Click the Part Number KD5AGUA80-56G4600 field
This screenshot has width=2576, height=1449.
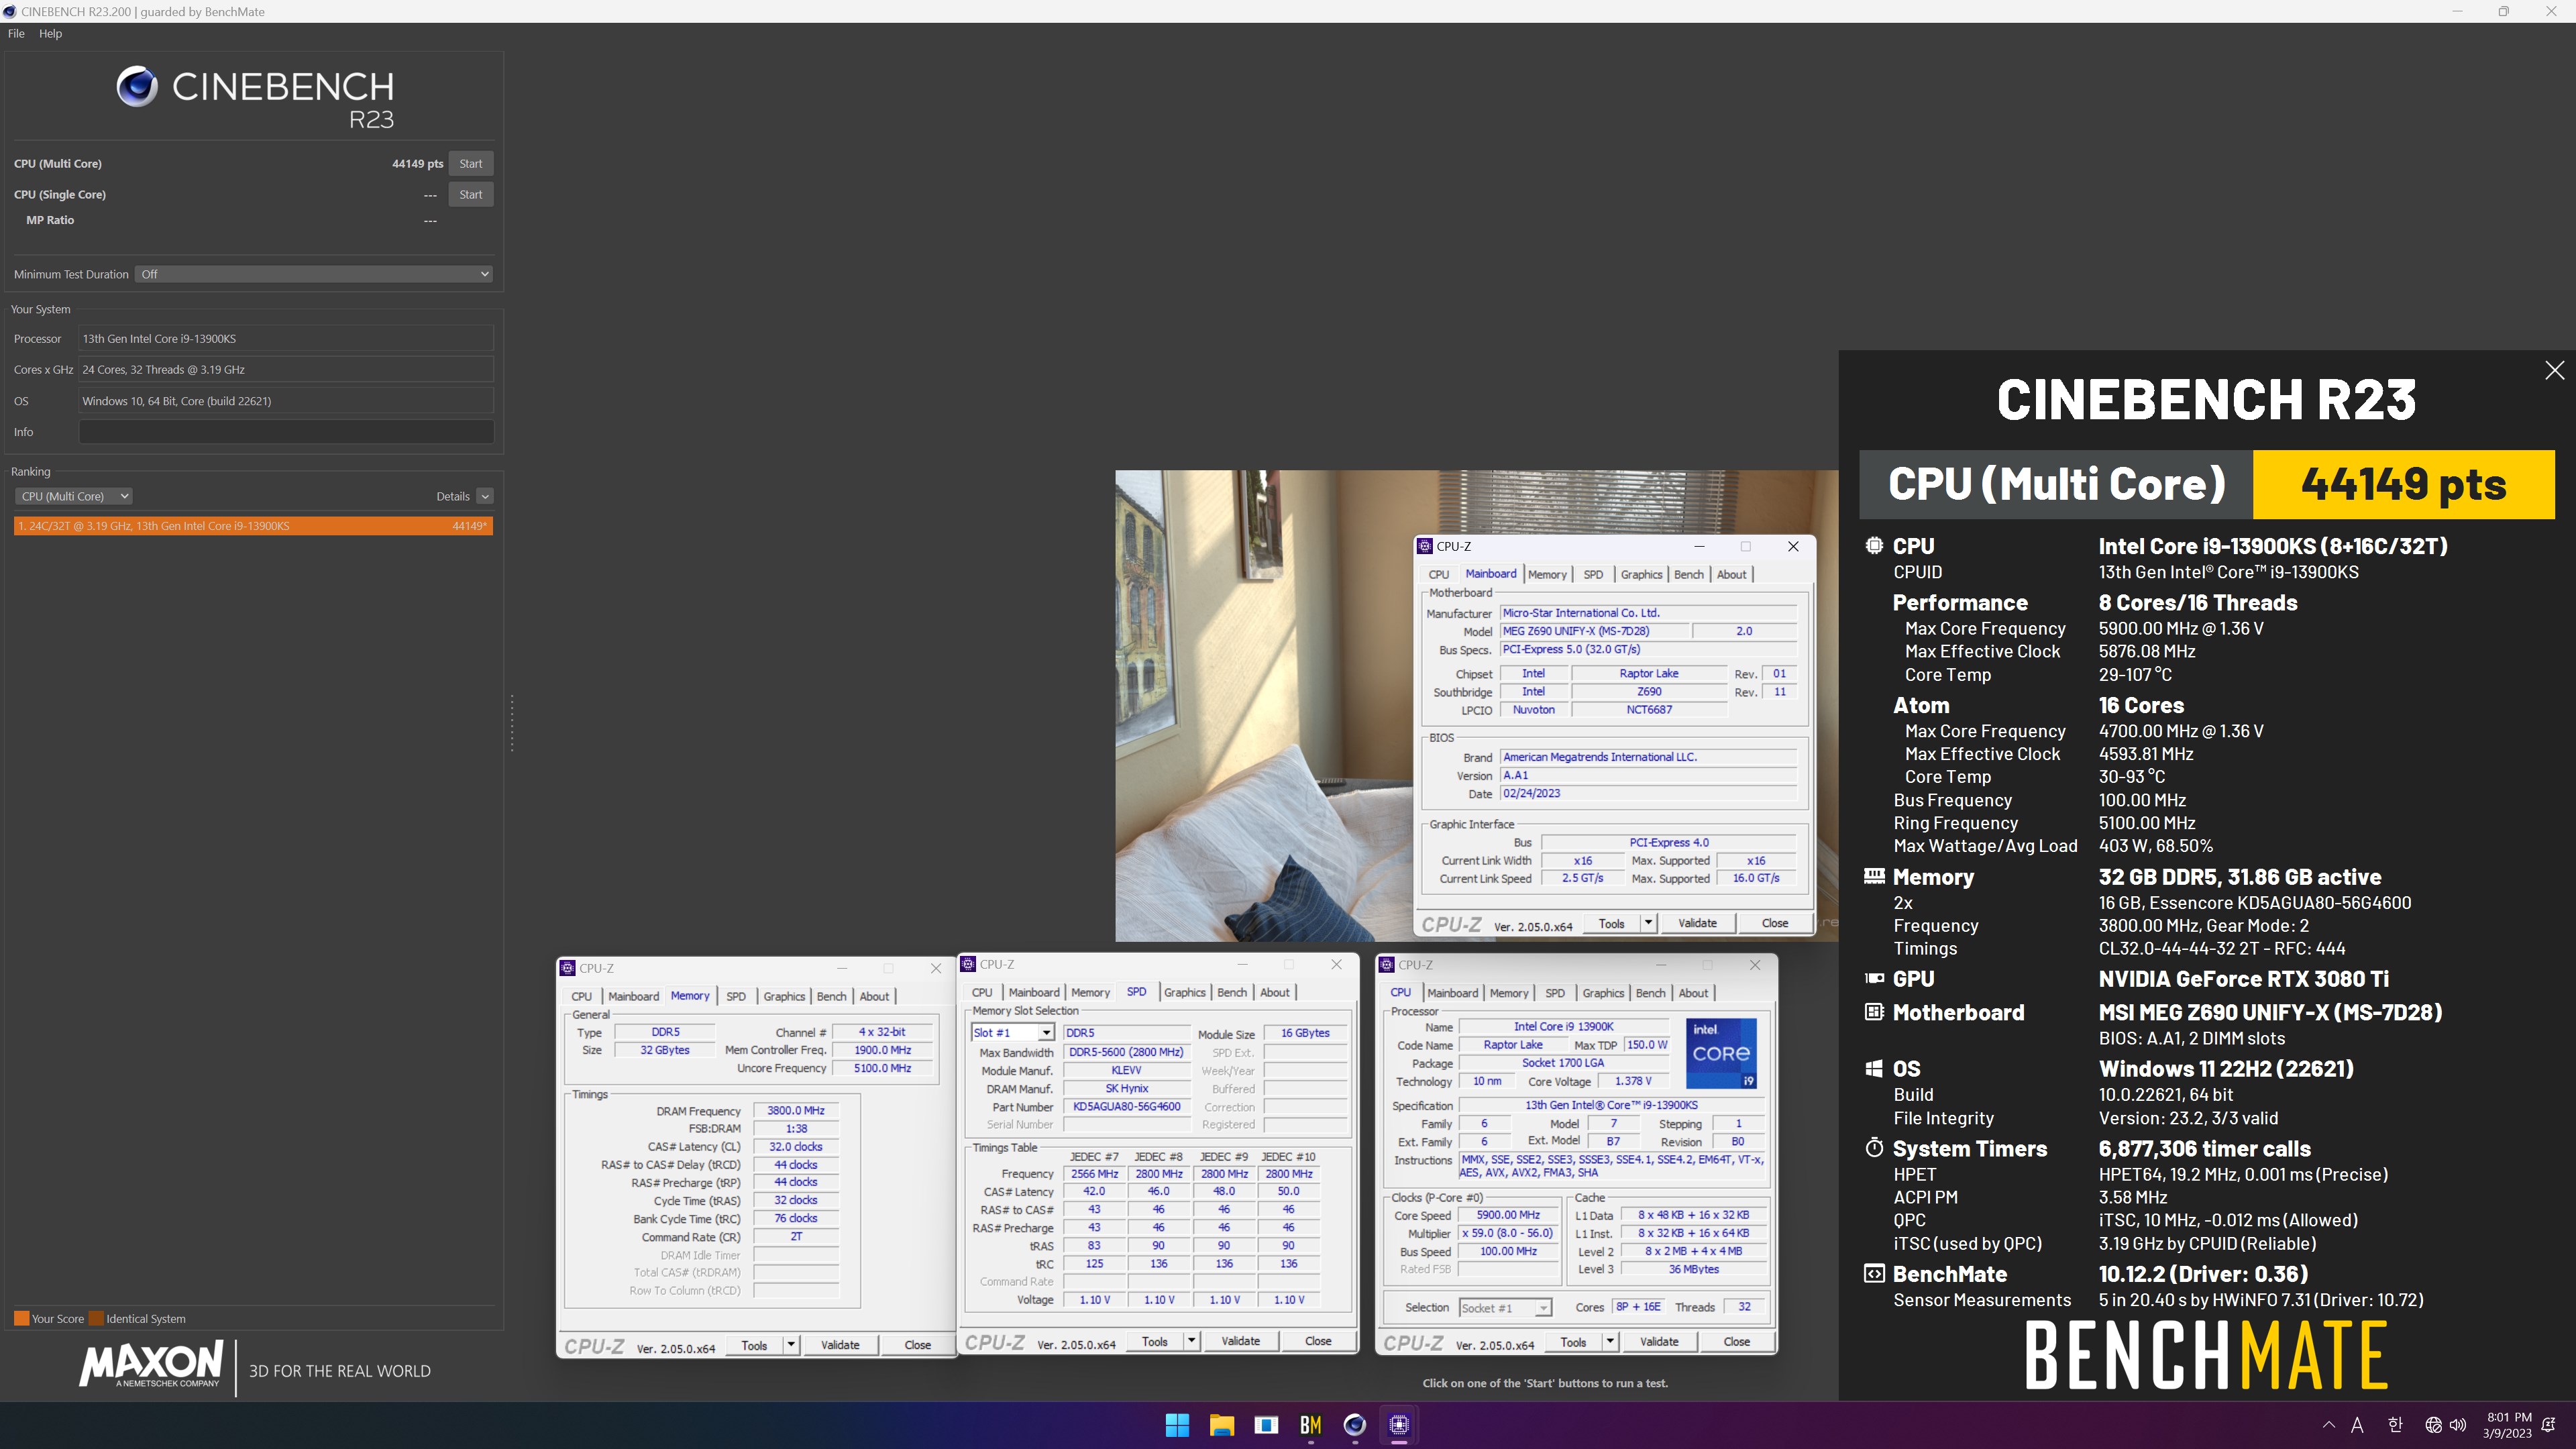click(1126, 1107)
